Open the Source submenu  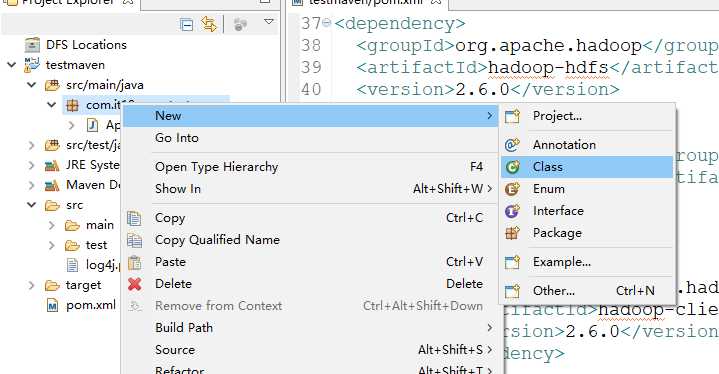point(310,350)
